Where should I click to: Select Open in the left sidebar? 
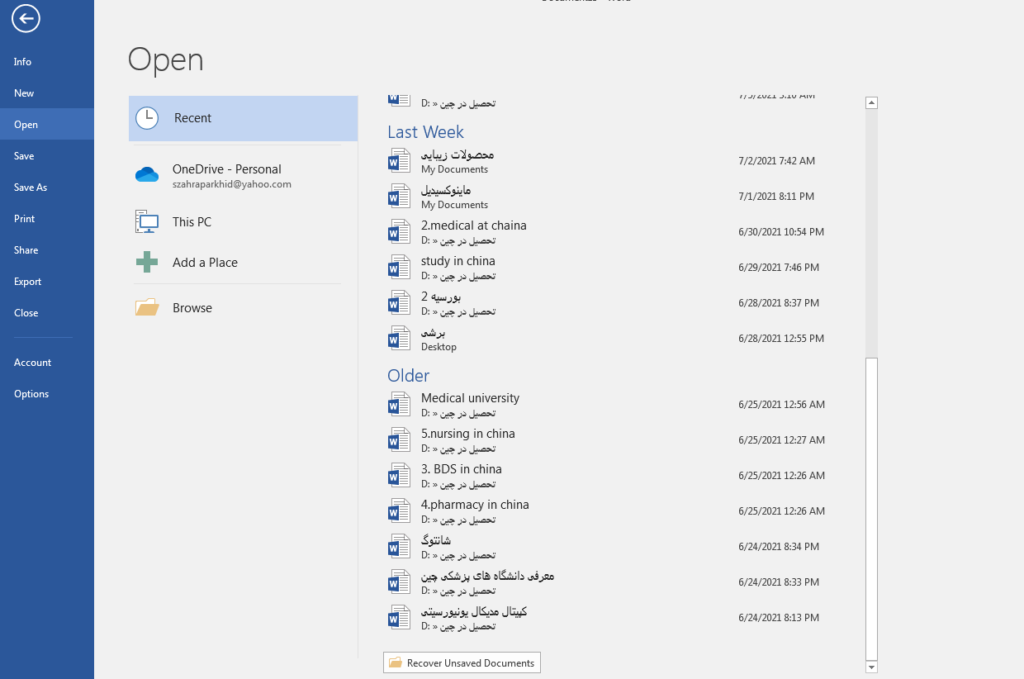(x=47, y=124)
